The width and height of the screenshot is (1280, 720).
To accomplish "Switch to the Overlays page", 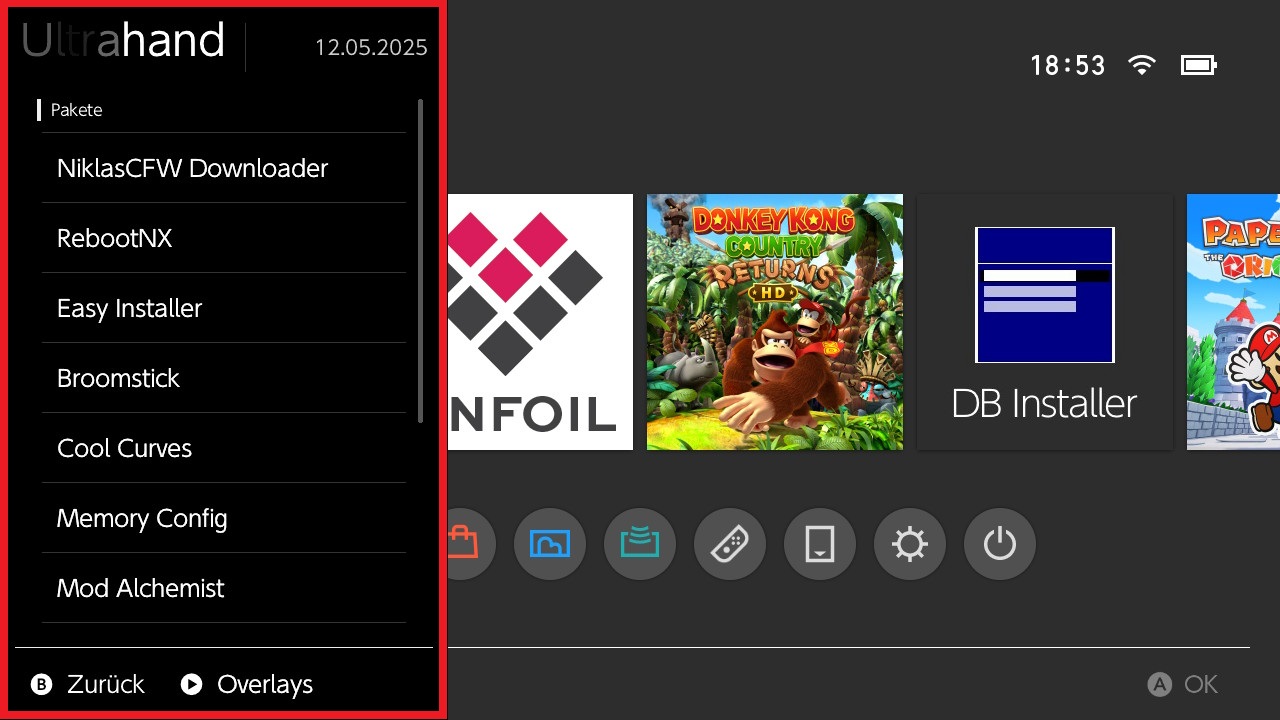I will tap(265, 685).
